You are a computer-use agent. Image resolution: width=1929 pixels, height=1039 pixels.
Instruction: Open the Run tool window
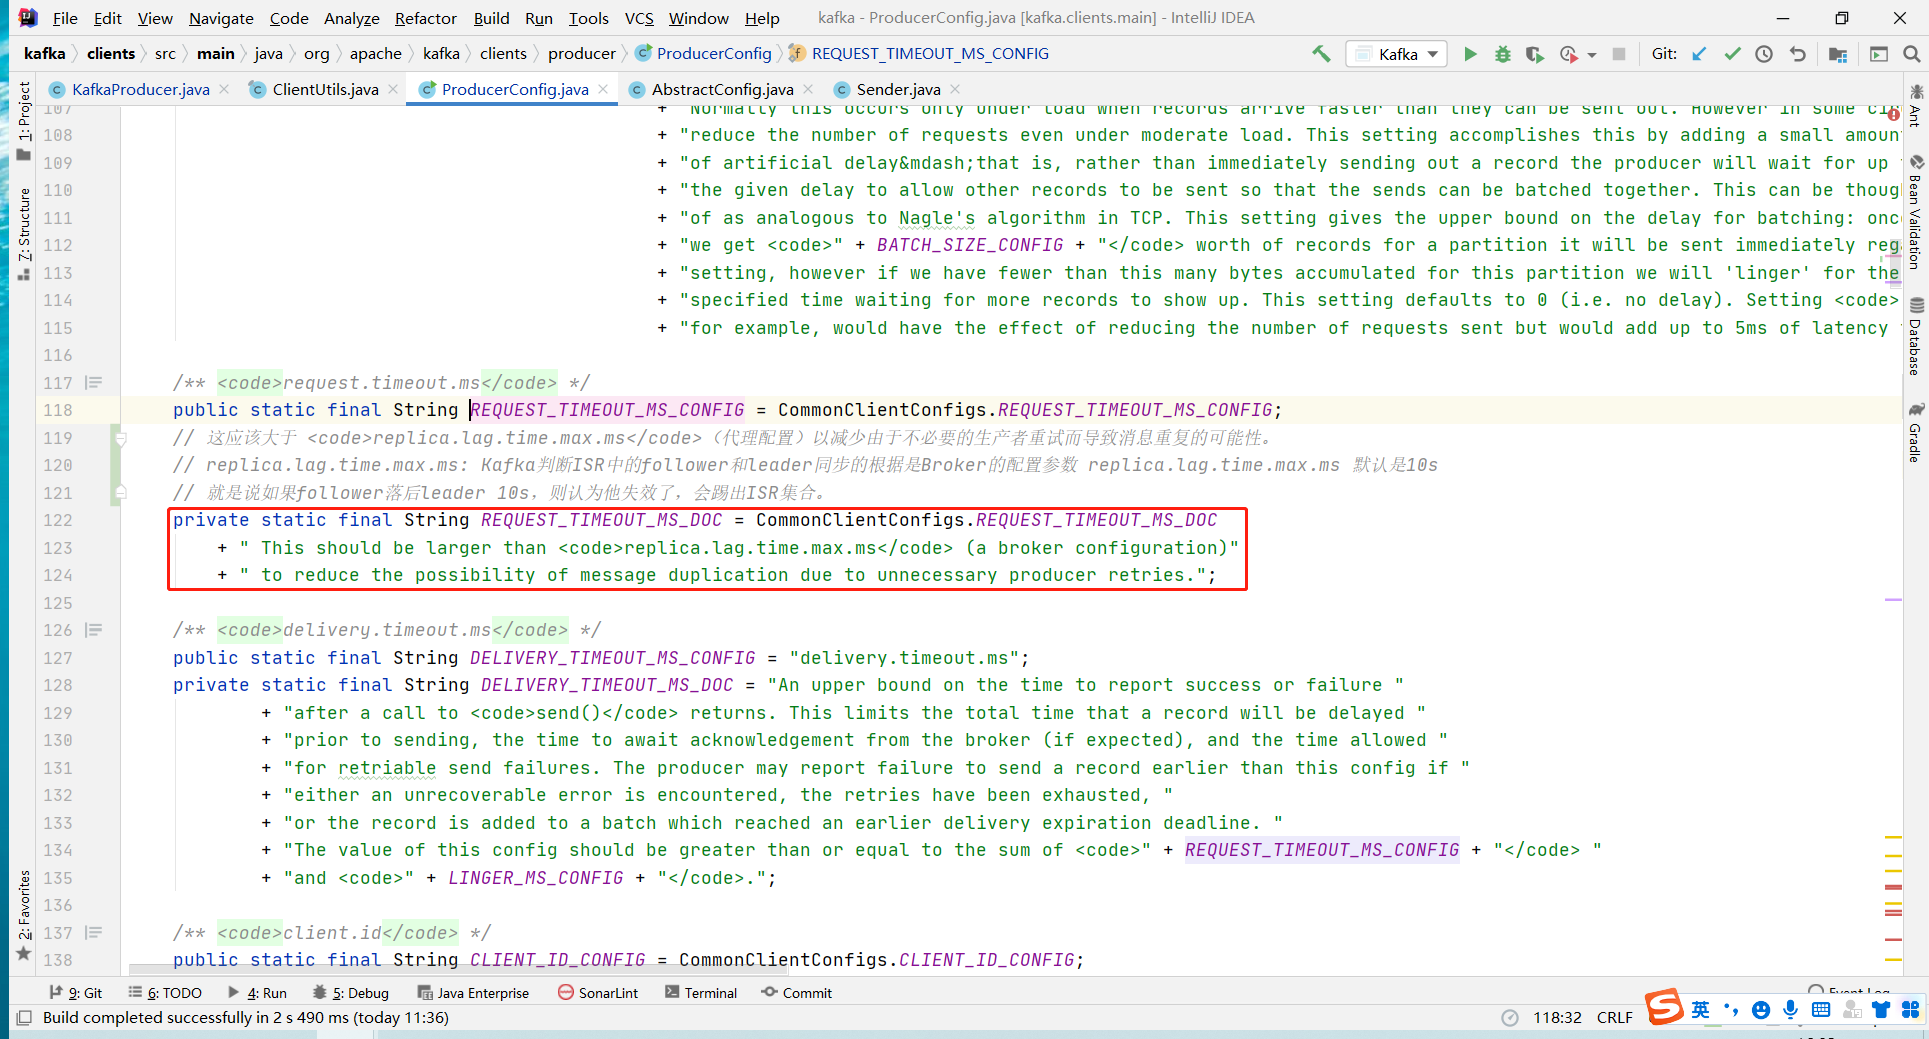pos(257,993)
